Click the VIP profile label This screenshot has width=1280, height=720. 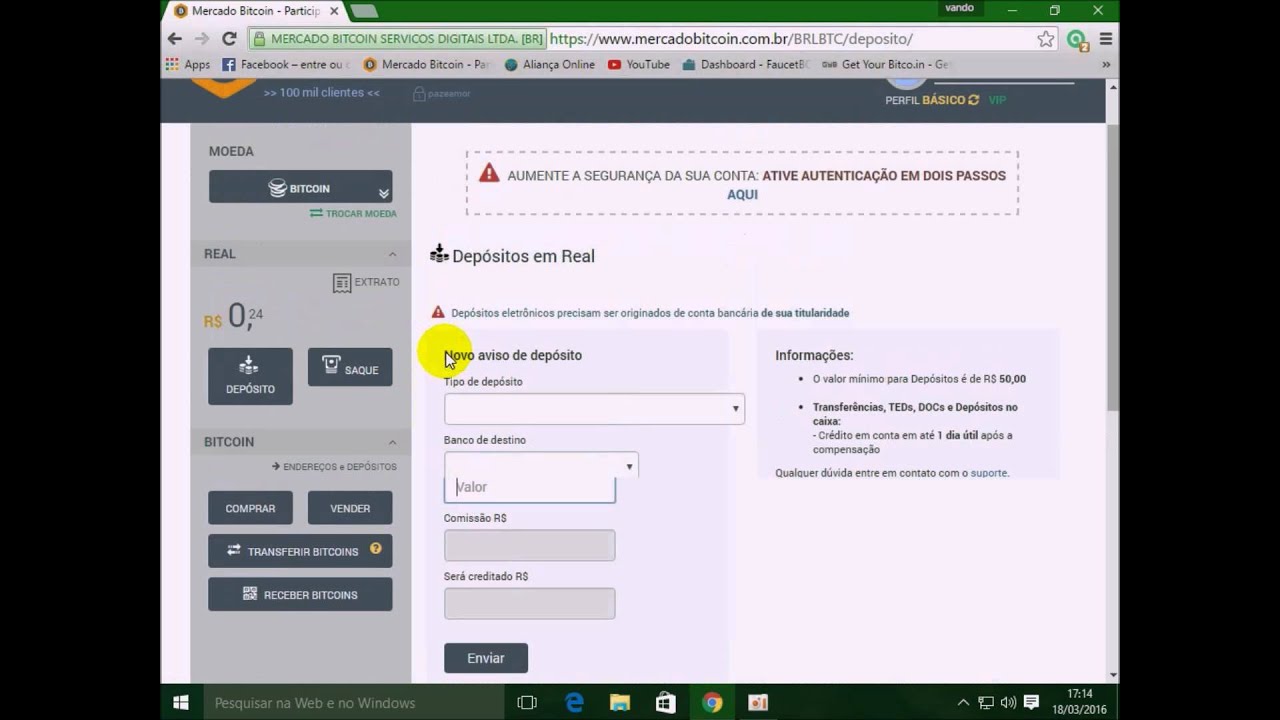997,100
